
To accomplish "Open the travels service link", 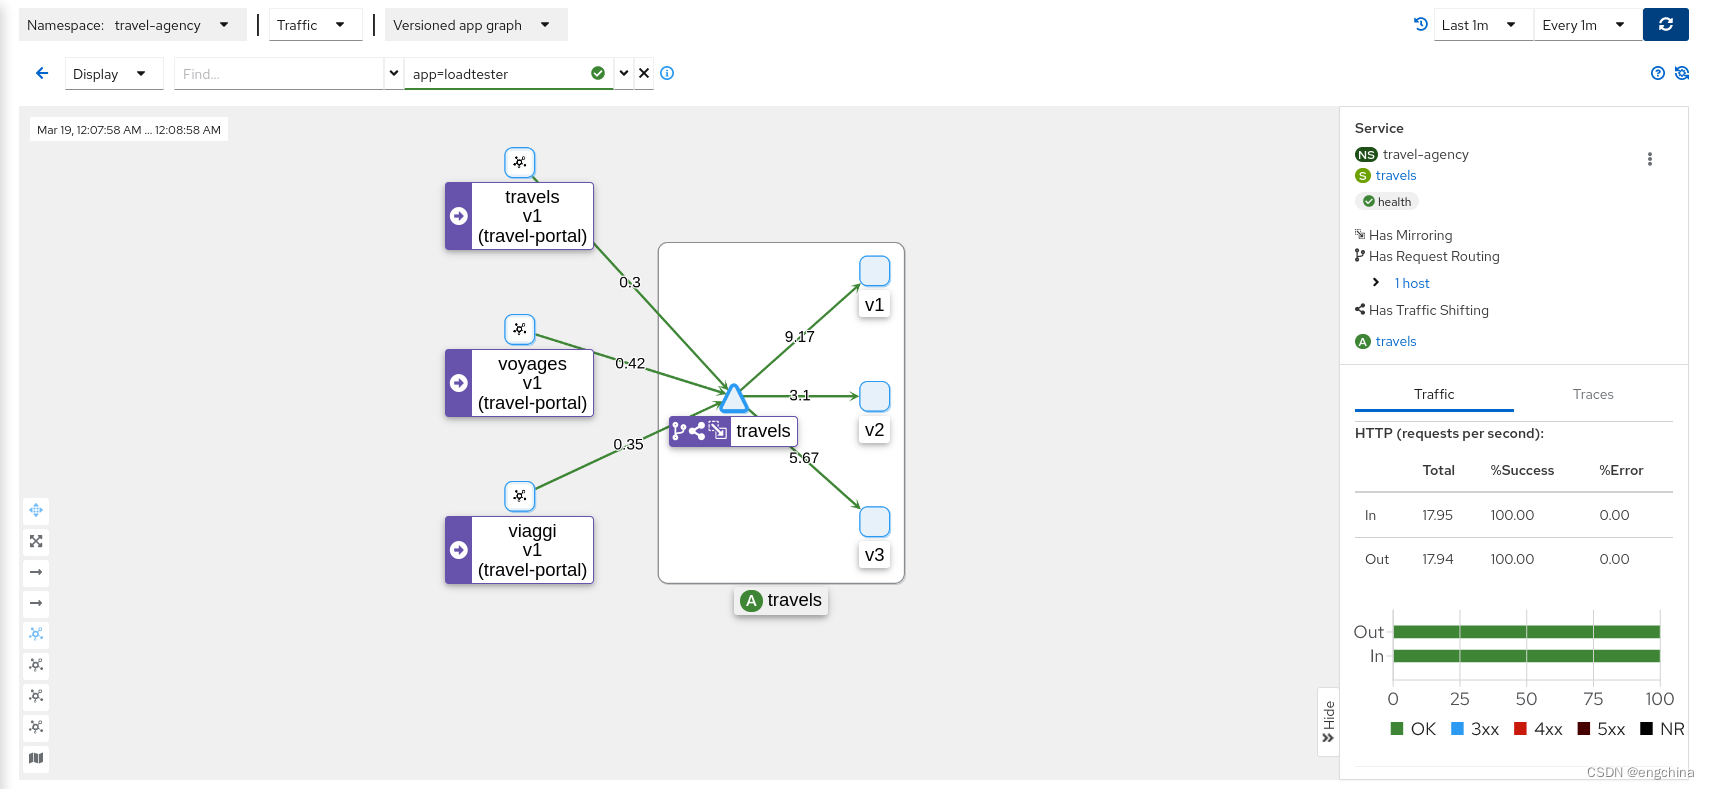I will click(x=1395, y=176).
